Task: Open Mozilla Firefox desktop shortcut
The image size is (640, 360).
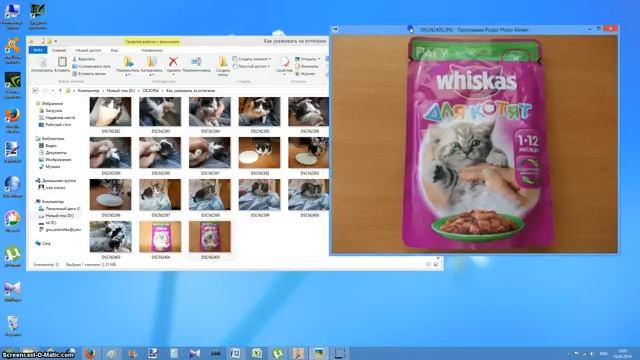Action: [x=13, y=121]
